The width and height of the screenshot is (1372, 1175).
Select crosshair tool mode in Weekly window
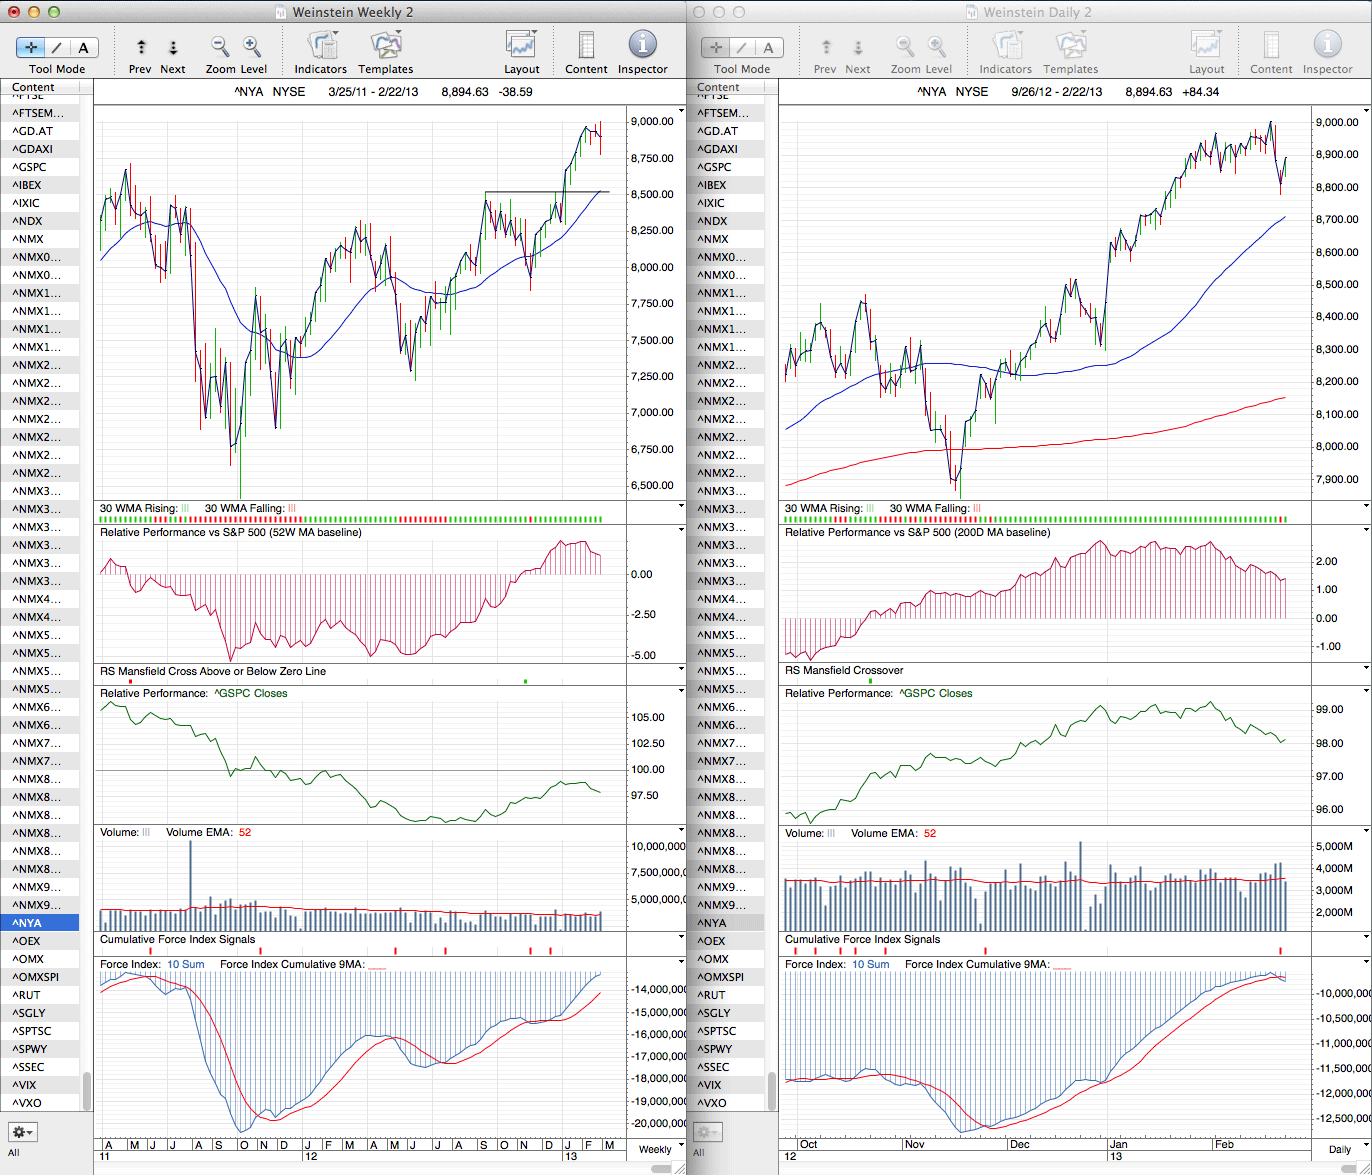coord(31,47)
